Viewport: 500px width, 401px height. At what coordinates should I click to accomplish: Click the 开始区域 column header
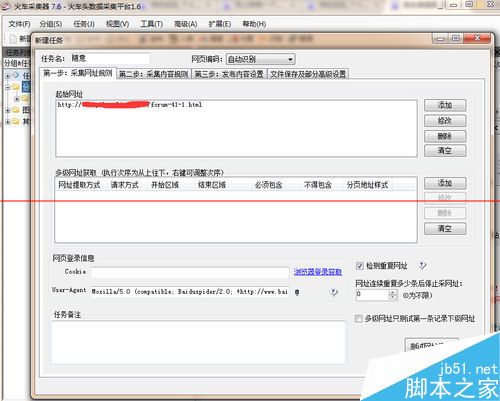pos(165,185)
